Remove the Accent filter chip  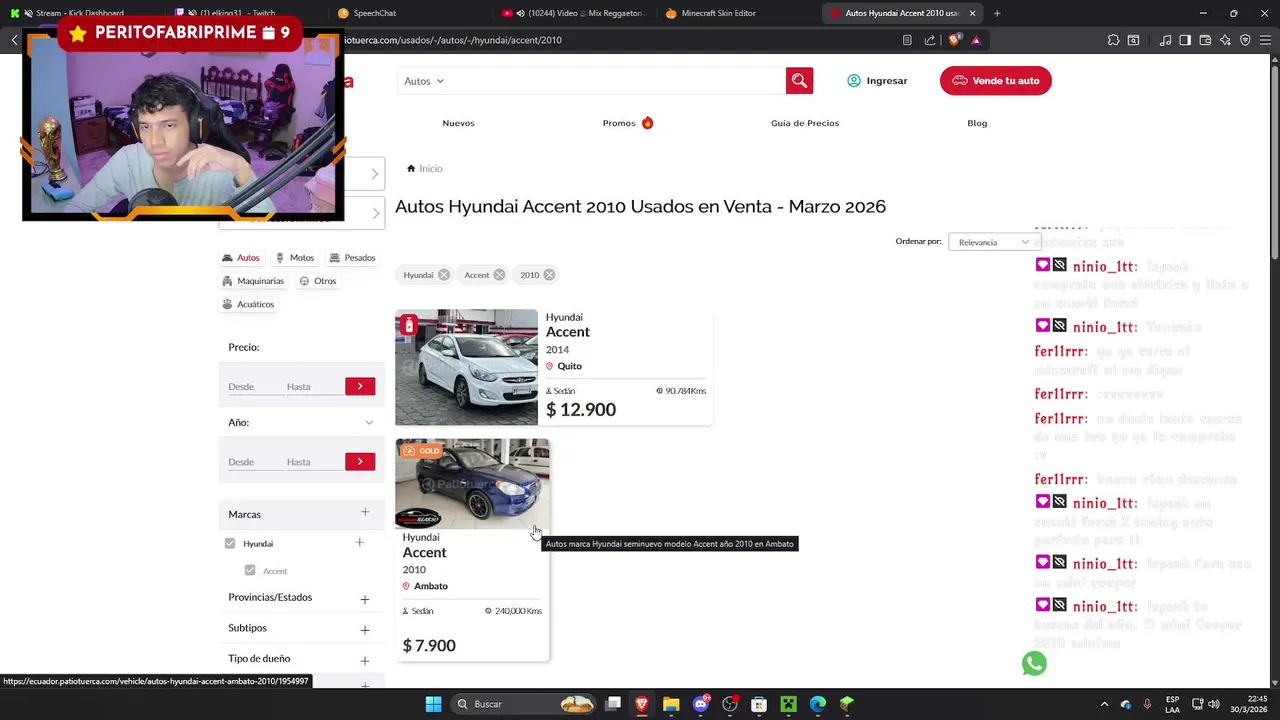(499, 275)
